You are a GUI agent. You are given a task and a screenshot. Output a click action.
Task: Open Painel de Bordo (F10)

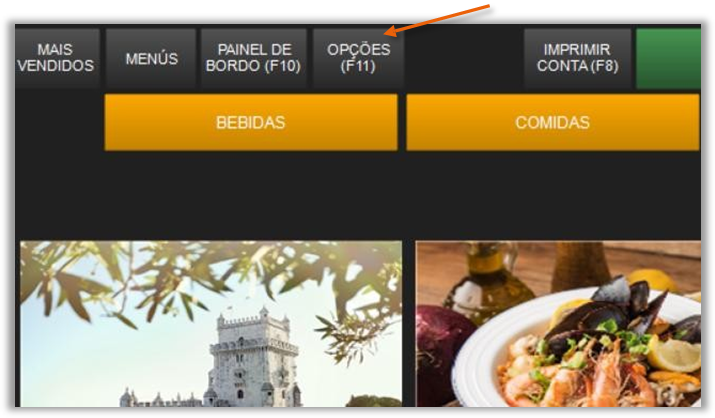tap(254, 58)
